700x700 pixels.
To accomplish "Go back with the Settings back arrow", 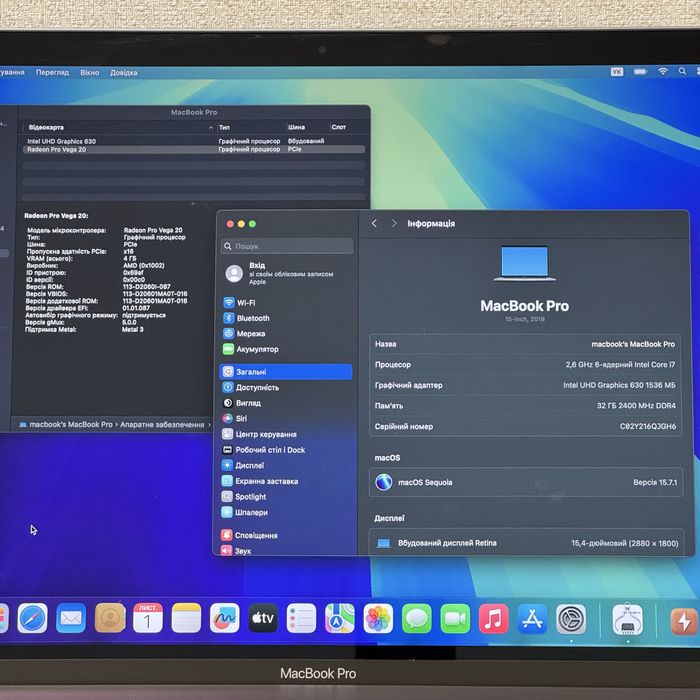I will pos(375,223).
